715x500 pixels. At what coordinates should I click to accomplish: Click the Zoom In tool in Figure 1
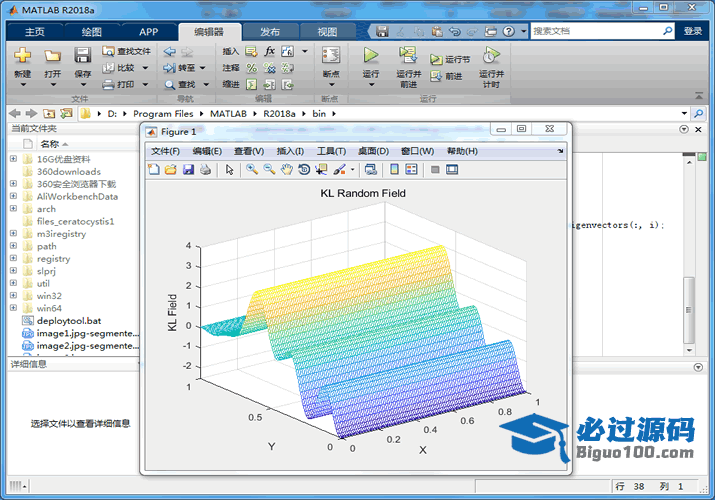(x=252, y=170)
